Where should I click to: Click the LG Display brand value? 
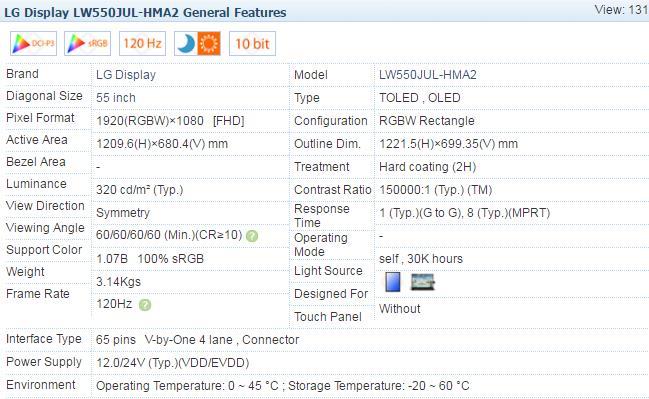coord(126,75)
